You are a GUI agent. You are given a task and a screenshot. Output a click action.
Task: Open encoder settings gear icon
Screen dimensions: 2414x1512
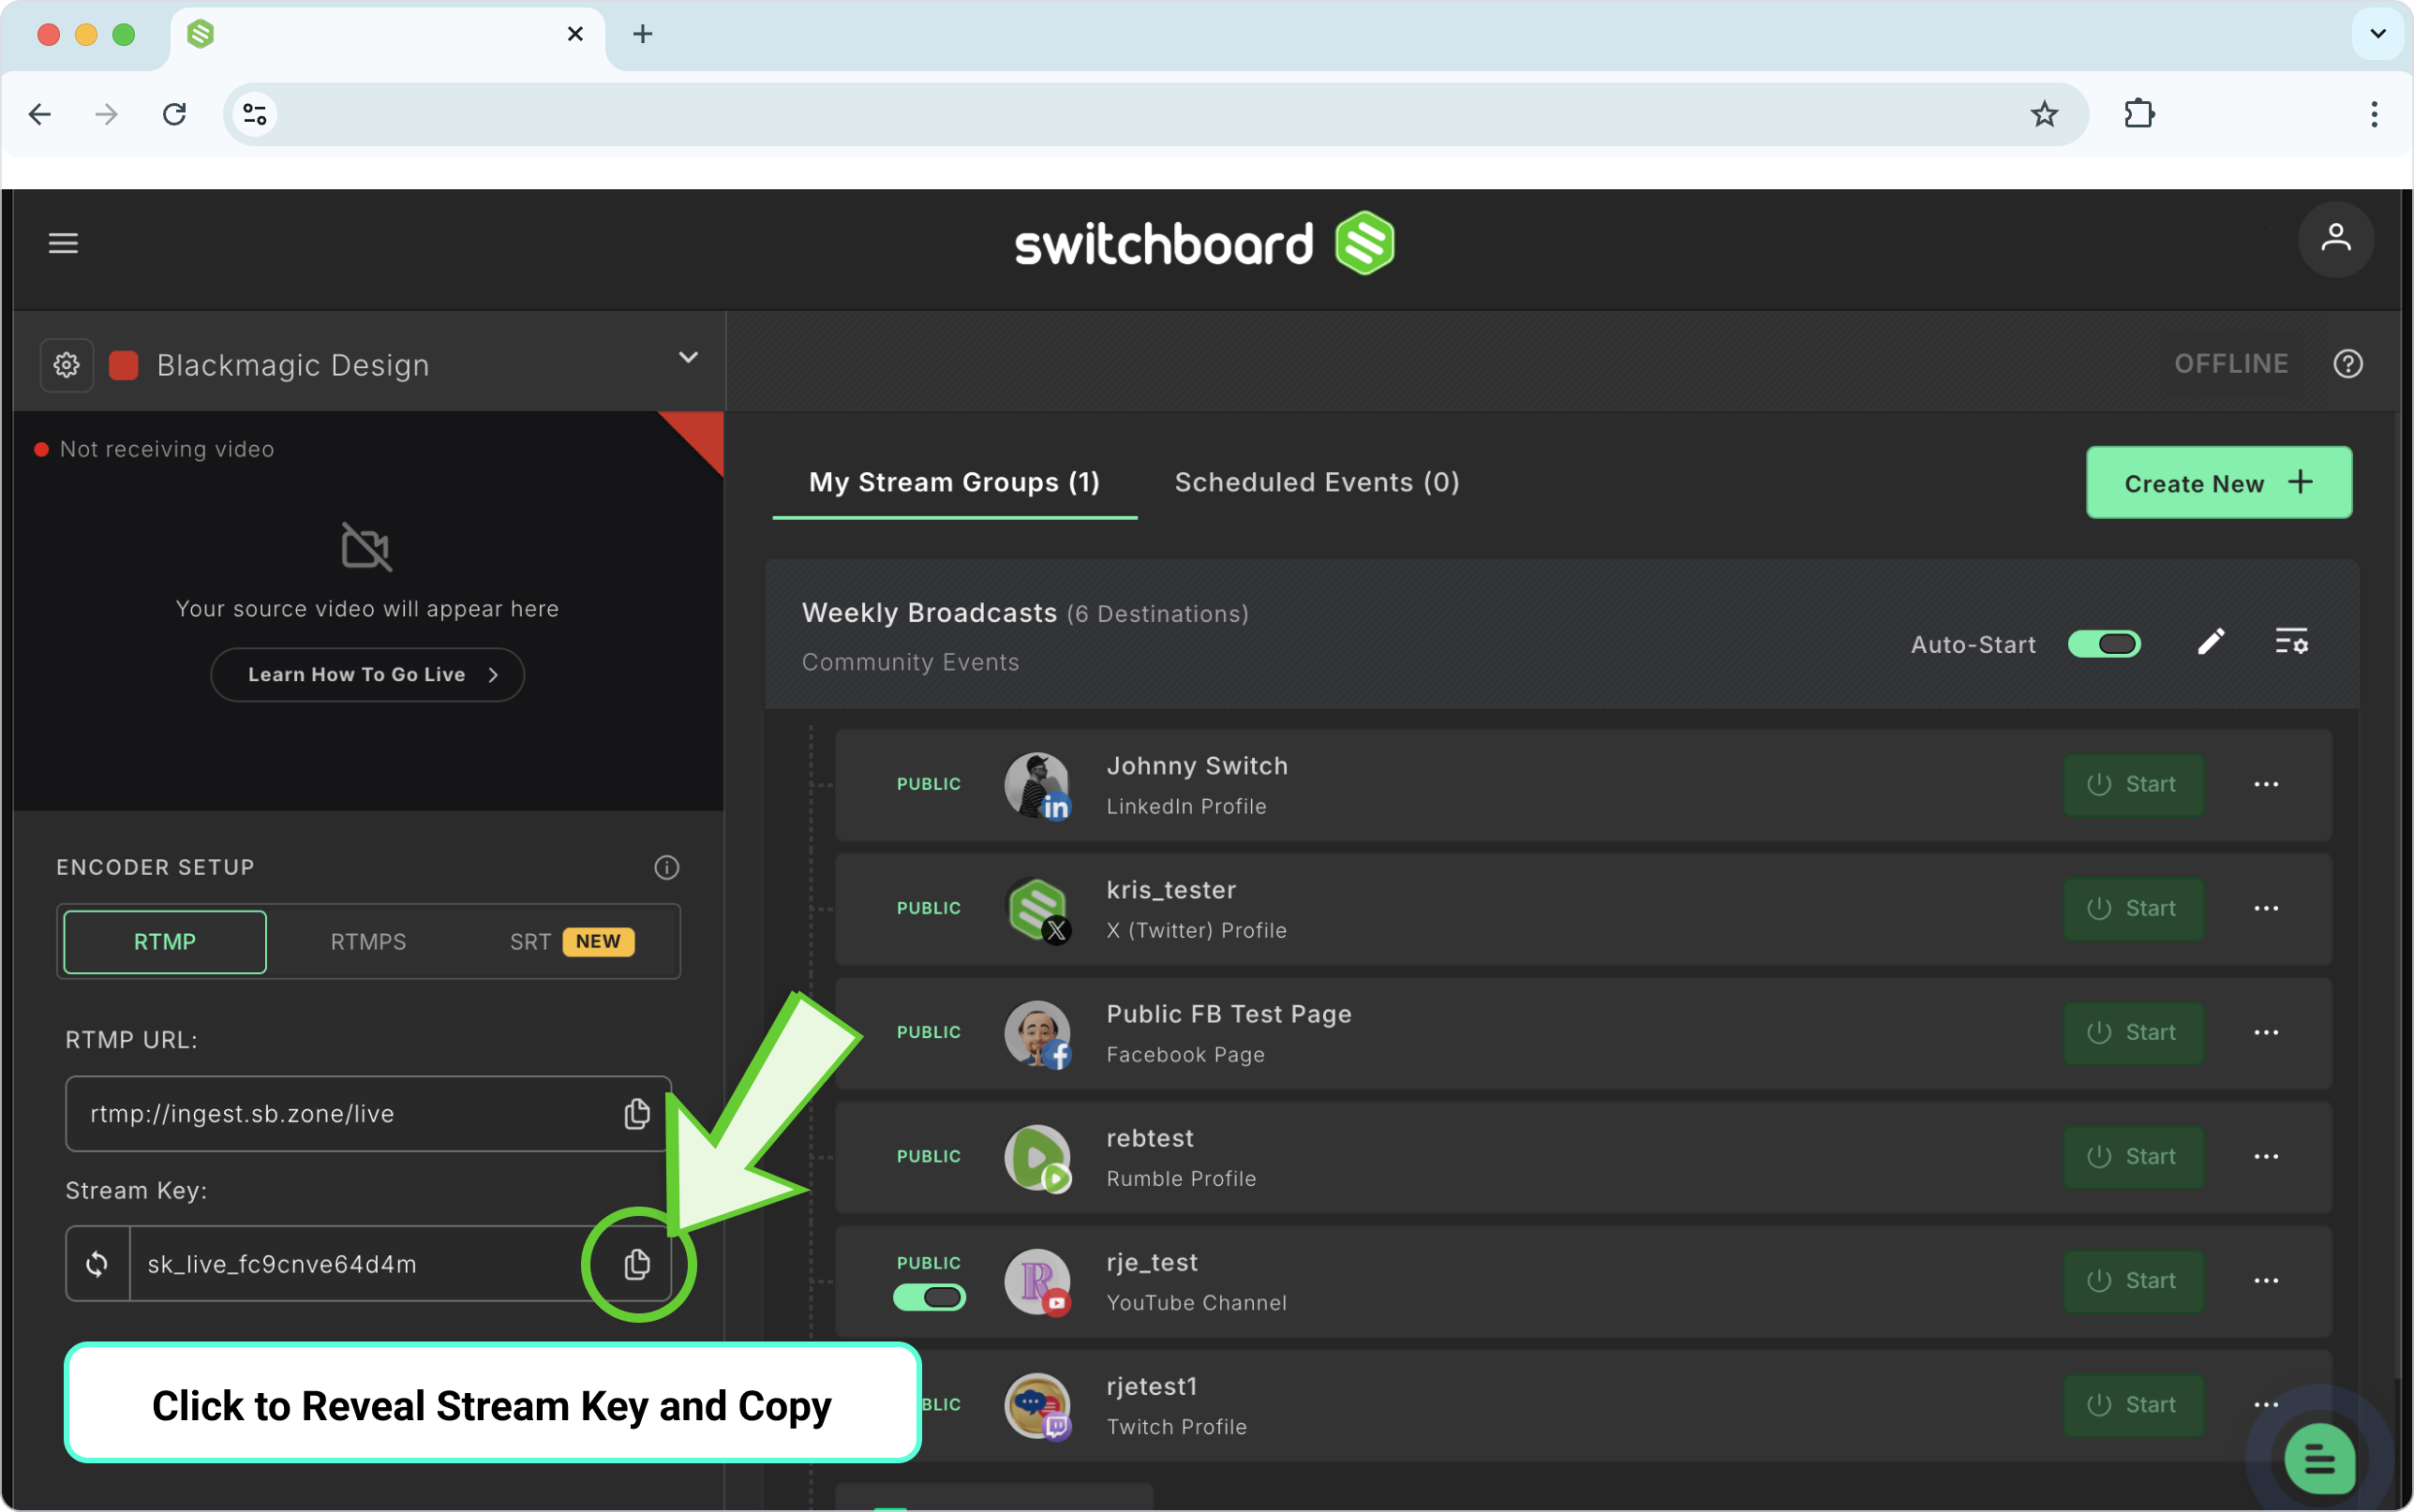(67, 365)
